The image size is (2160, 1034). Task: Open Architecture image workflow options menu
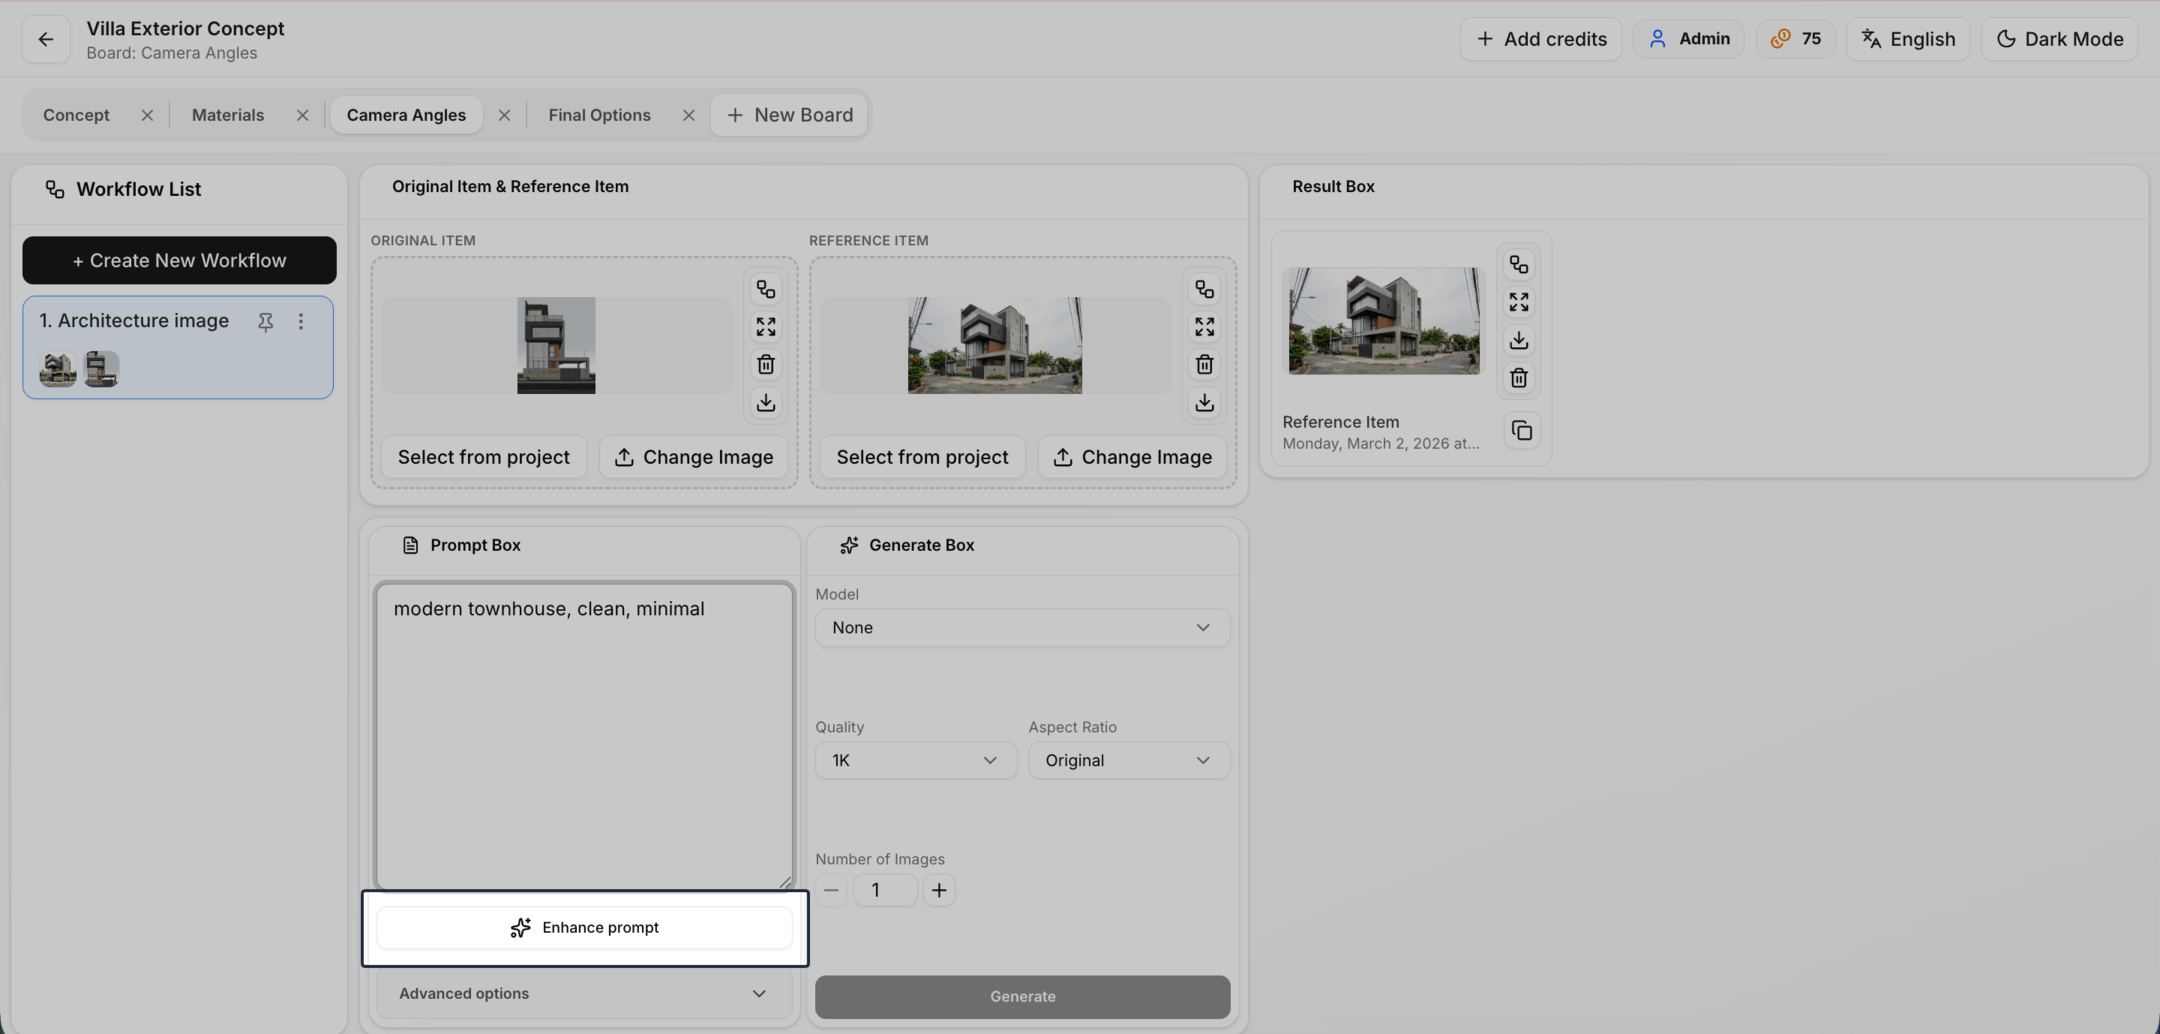coord(301,321)
